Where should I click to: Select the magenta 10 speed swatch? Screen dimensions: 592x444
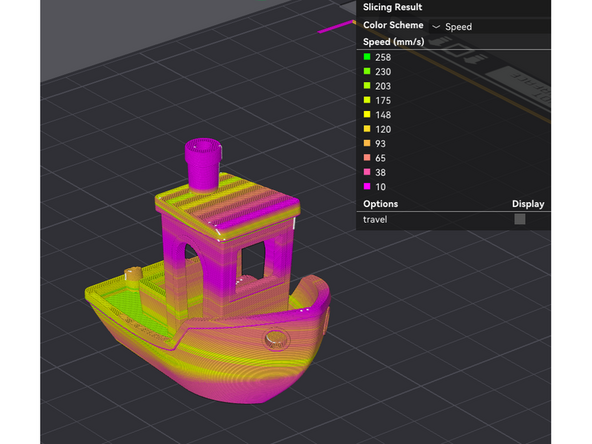[x=367, y=186]
